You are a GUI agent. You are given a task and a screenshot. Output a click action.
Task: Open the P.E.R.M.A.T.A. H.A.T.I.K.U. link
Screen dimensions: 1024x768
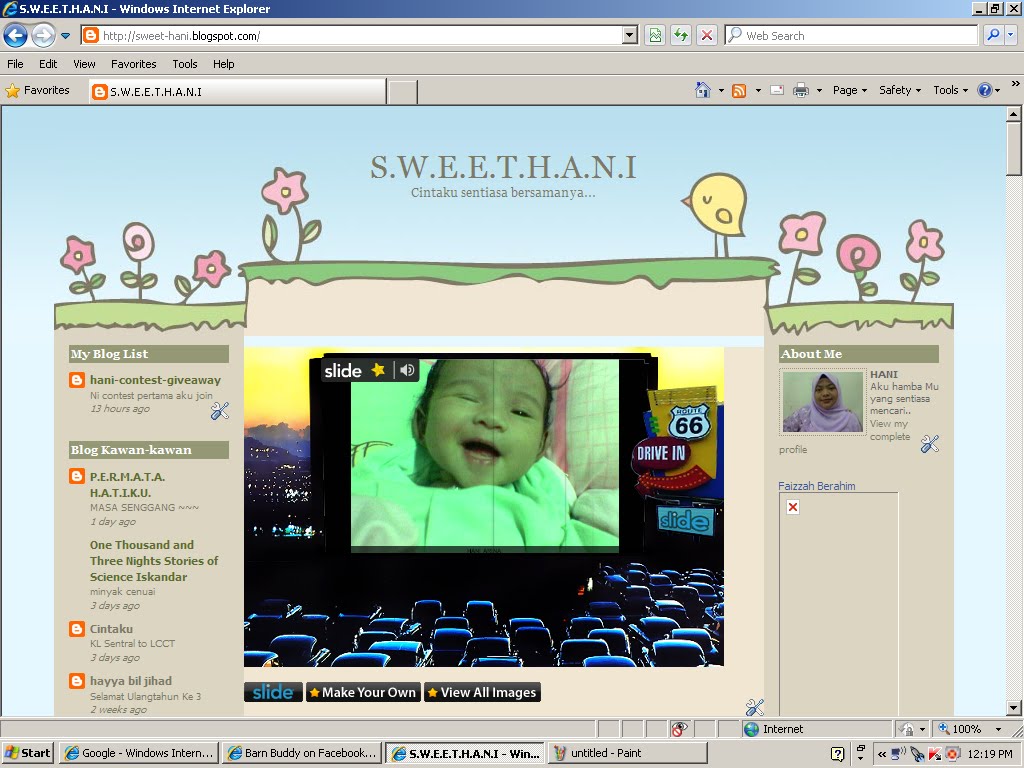click(127, 485)
